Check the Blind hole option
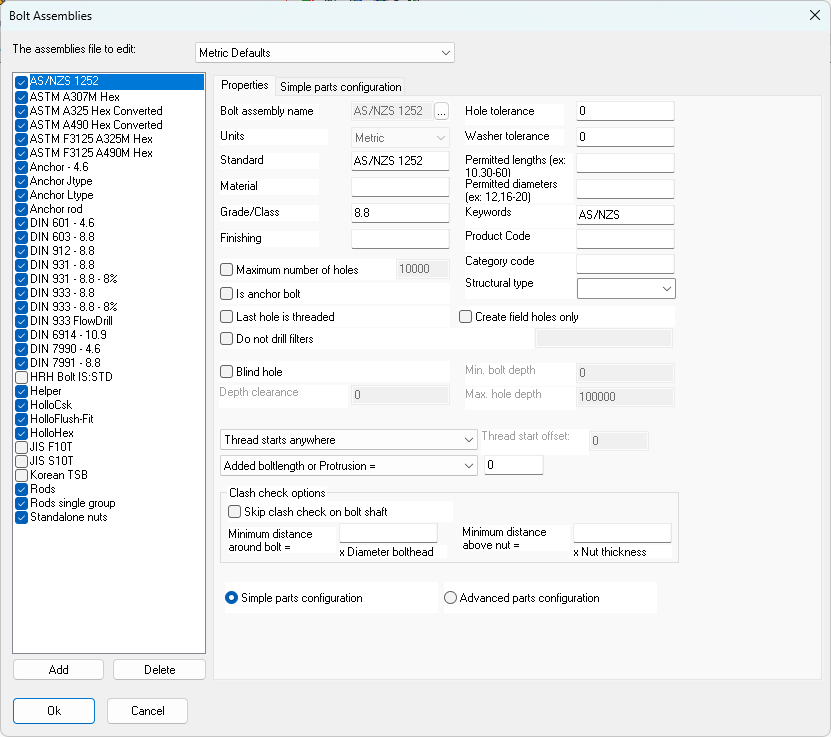The height and width of the screenshot is (737, 831). (227, 372)
